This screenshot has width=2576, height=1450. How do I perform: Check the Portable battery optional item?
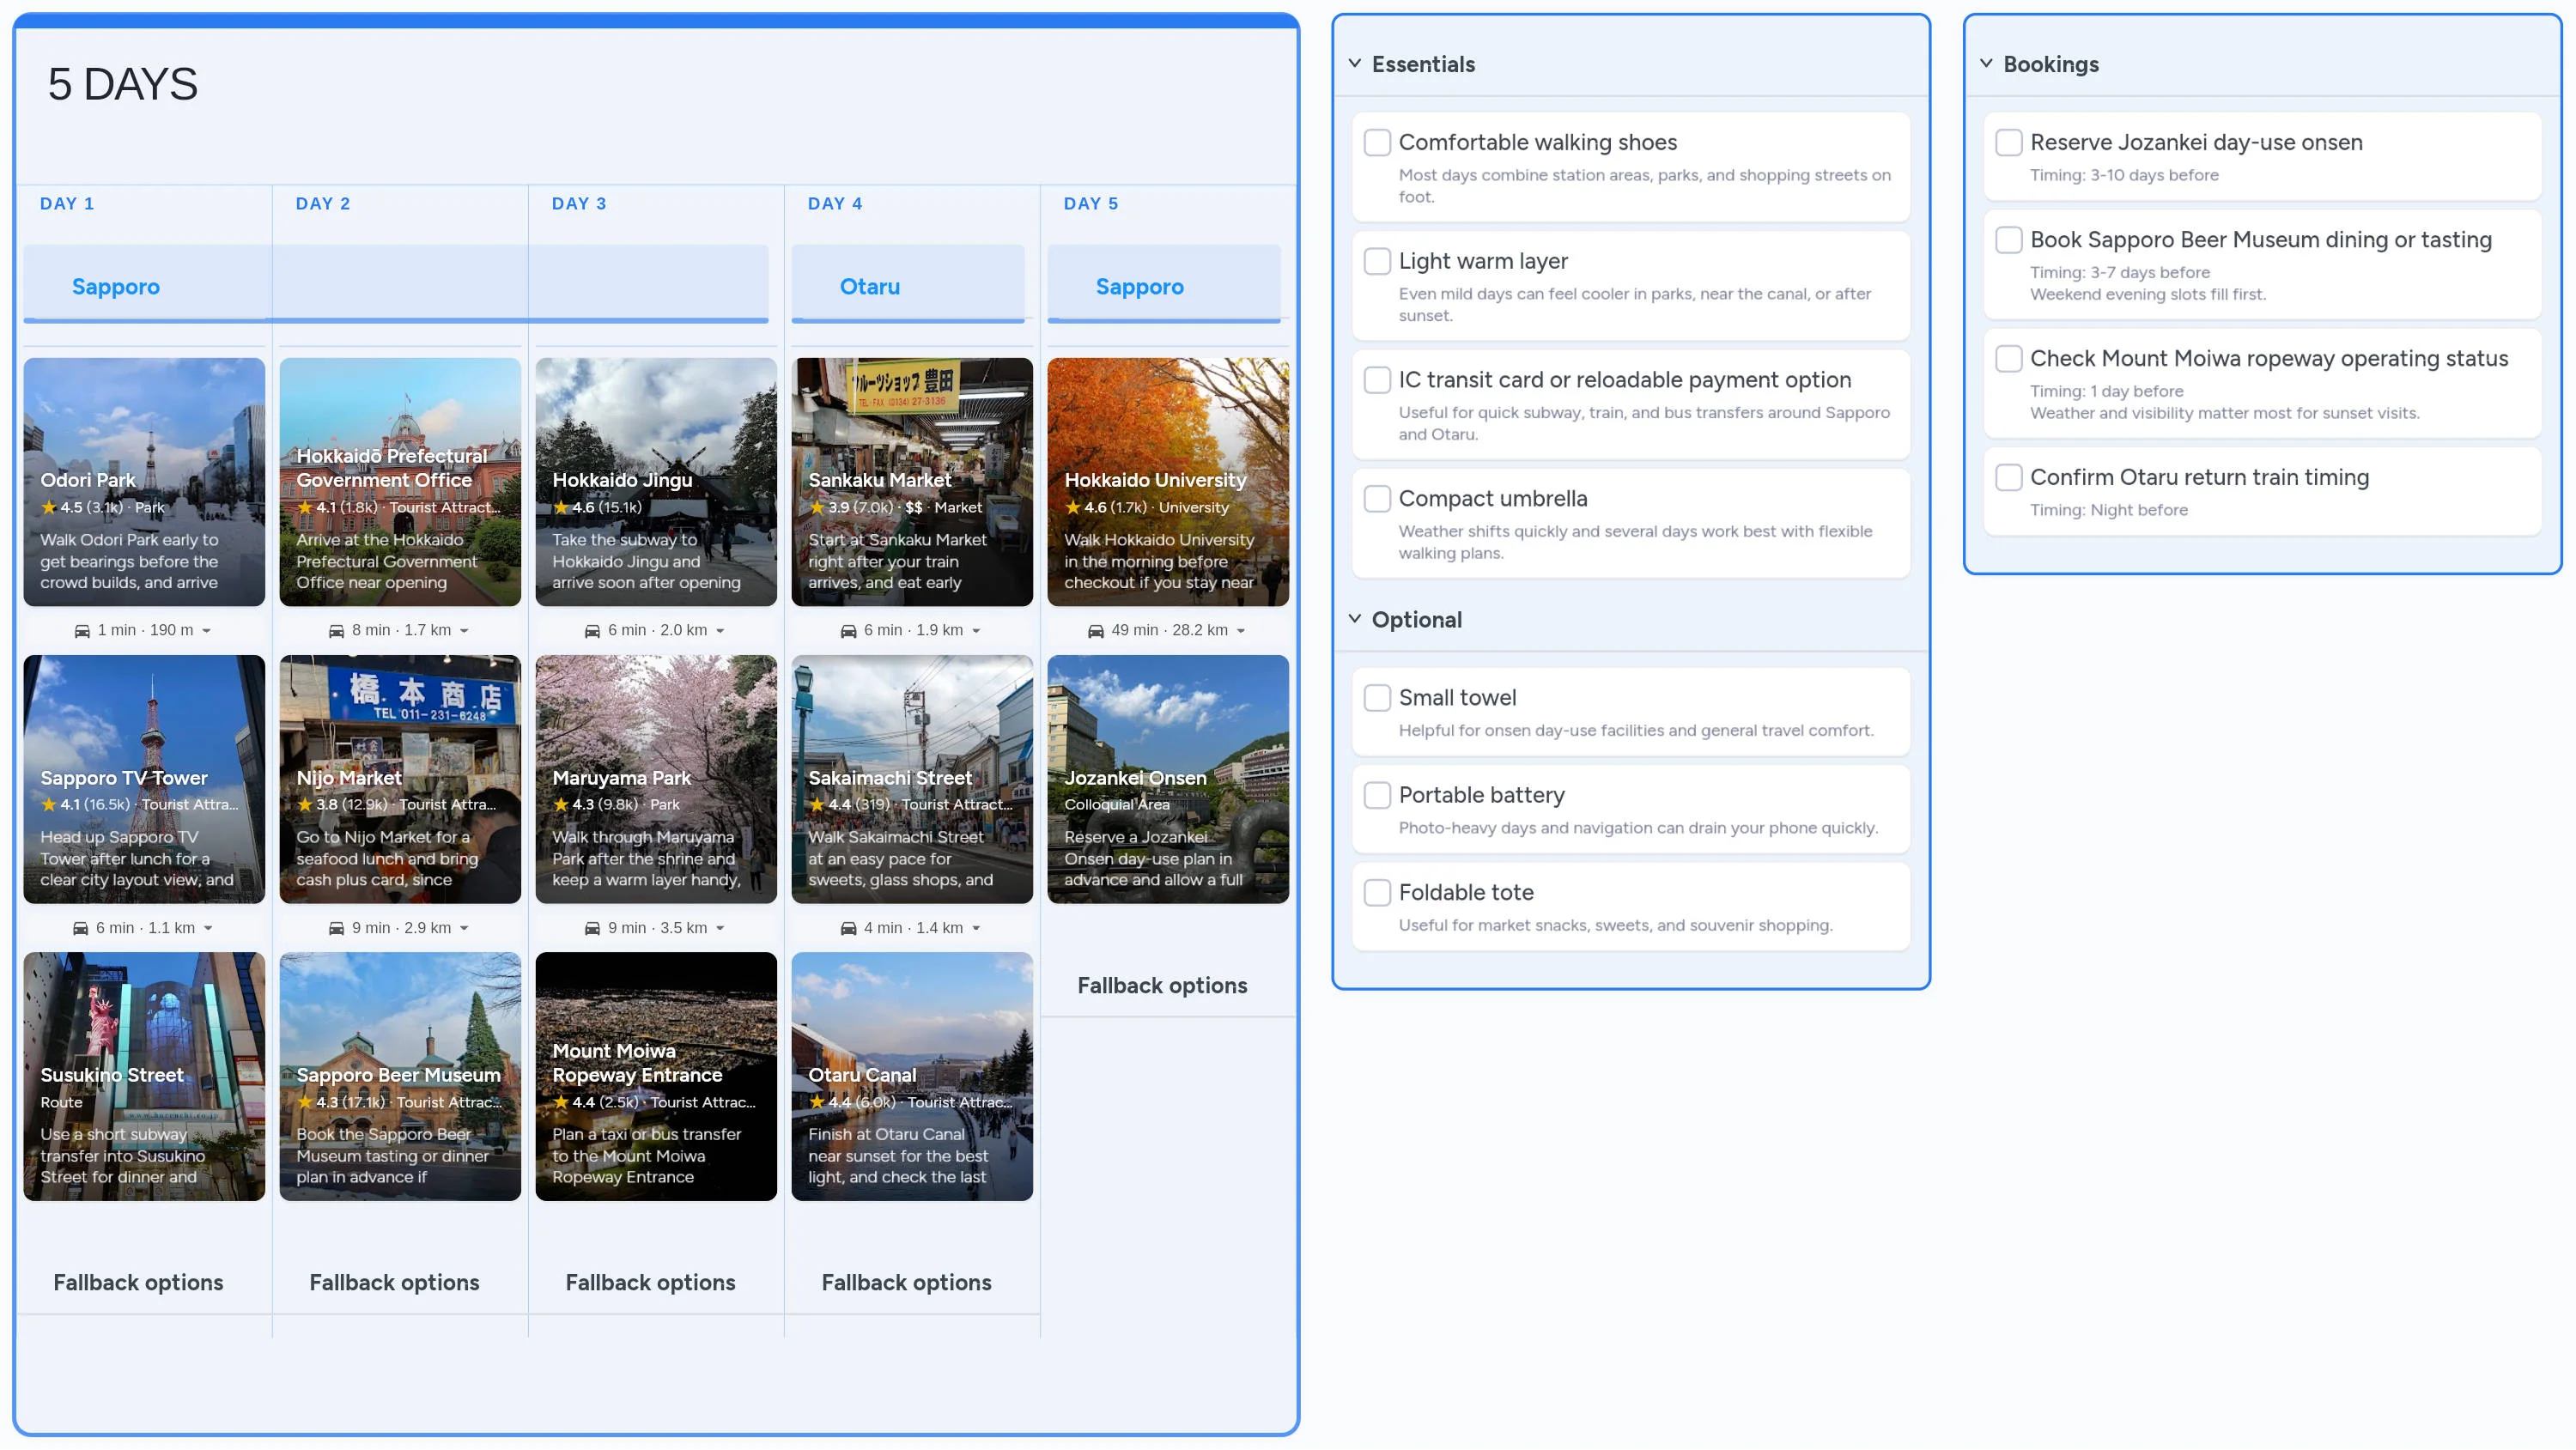[x=1377, y=795]
